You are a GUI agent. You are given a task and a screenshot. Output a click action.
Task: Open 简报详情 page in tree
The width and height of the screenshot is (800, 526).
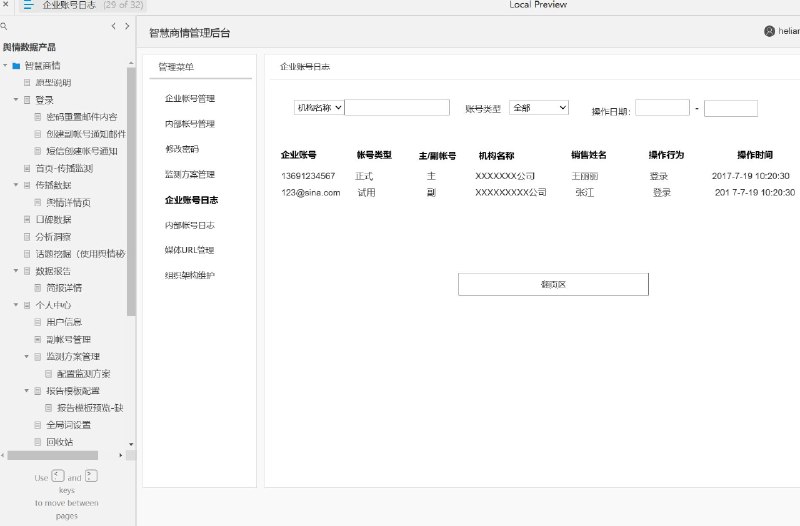[x=64, y=288]
